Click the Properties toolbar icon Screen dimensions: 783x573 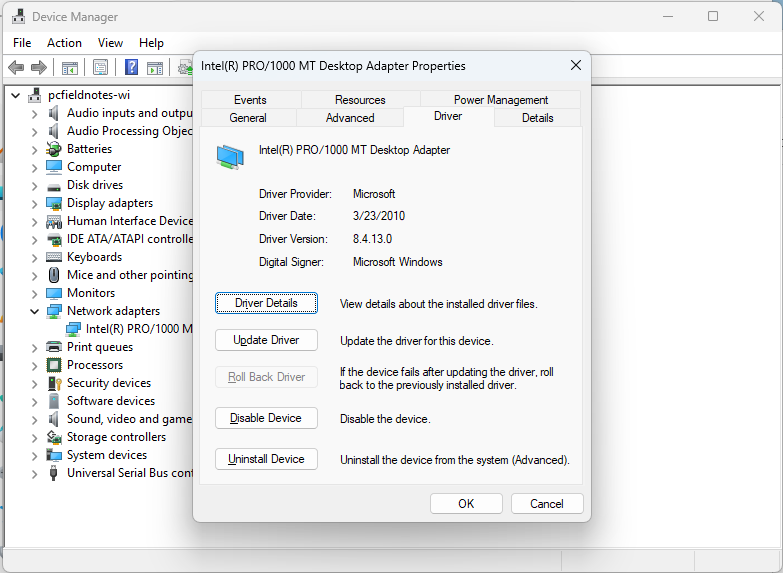(x=100, y=67)
